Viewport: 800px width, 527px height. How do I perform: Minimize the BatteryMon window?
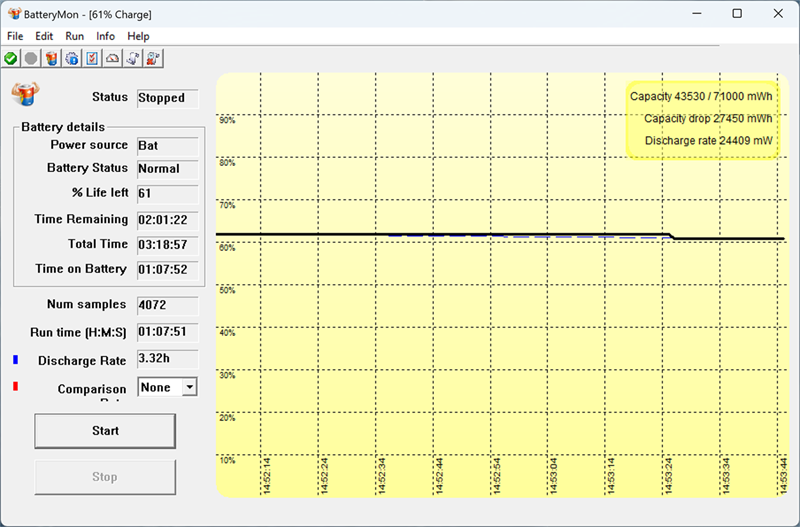click(x=697, y=14)
